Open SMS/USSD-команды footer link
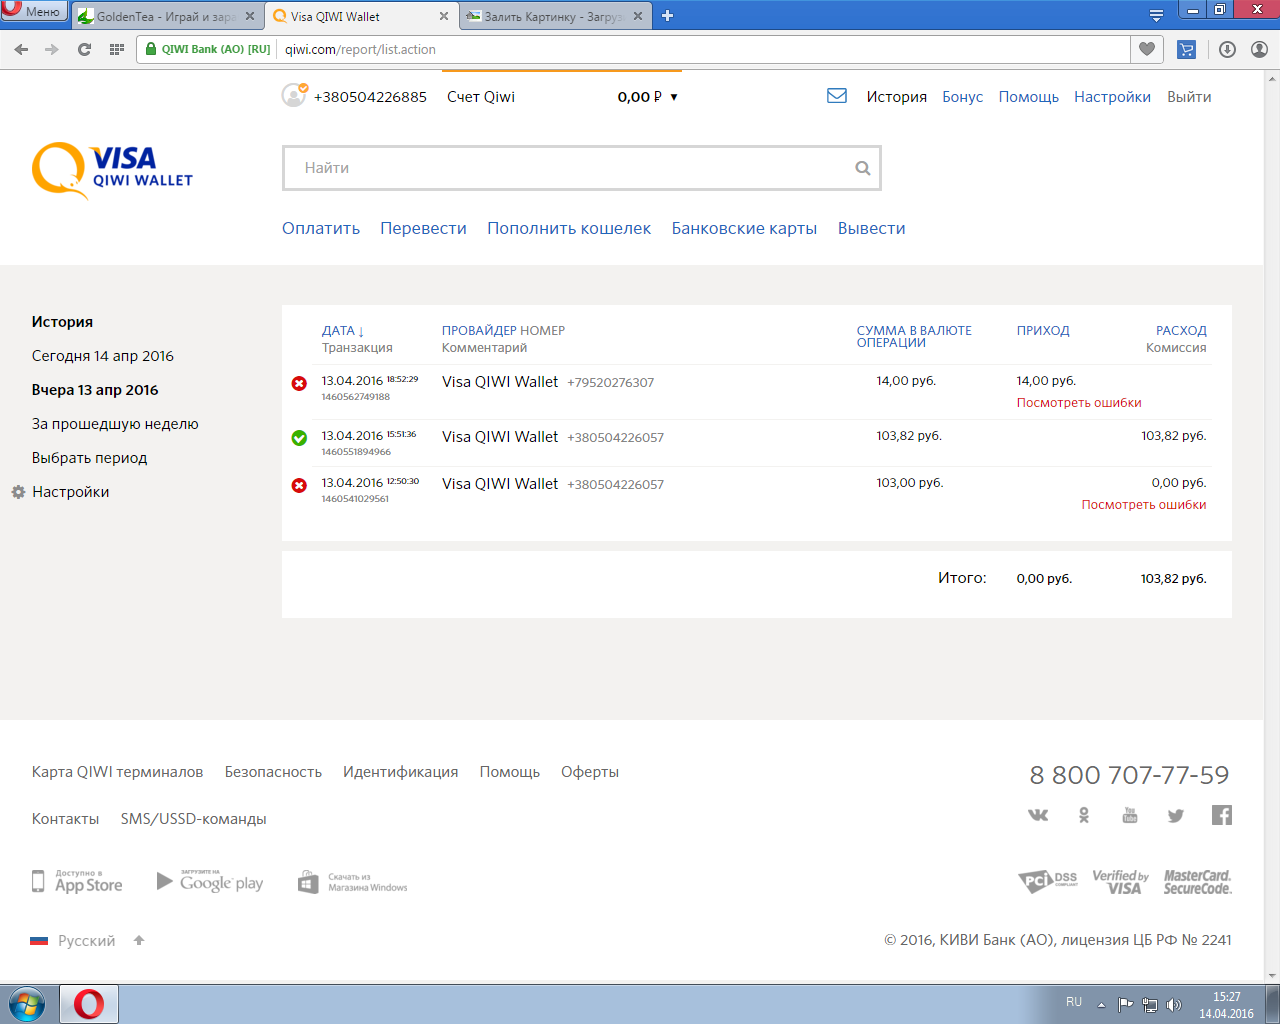Viewport: 1280px width, 1024px height. click(x=193, y=819)
